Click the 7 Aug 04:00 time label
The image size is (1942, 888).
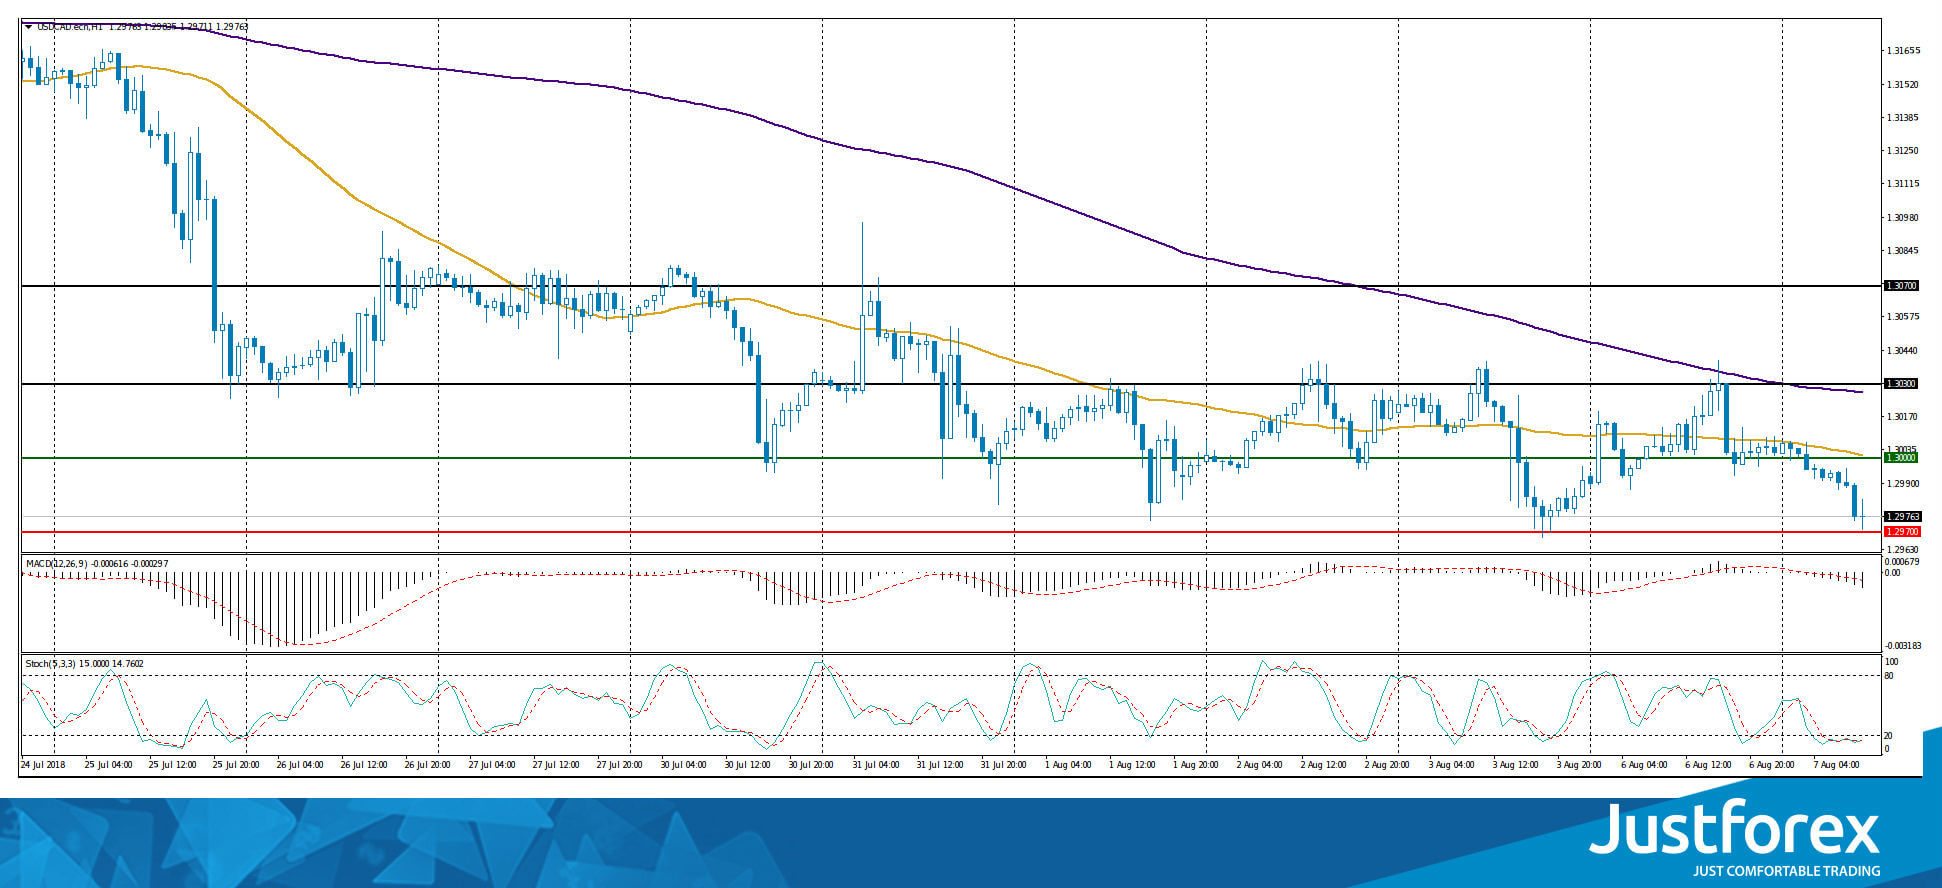(x=1836, y=765)
